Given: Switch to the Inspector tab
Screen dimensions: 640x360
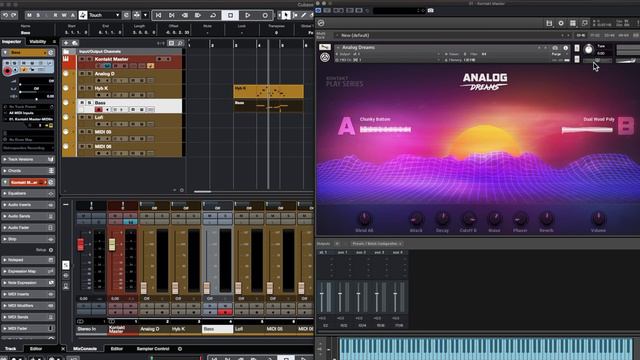Looking at the screenshot, I should pos(12,42).
